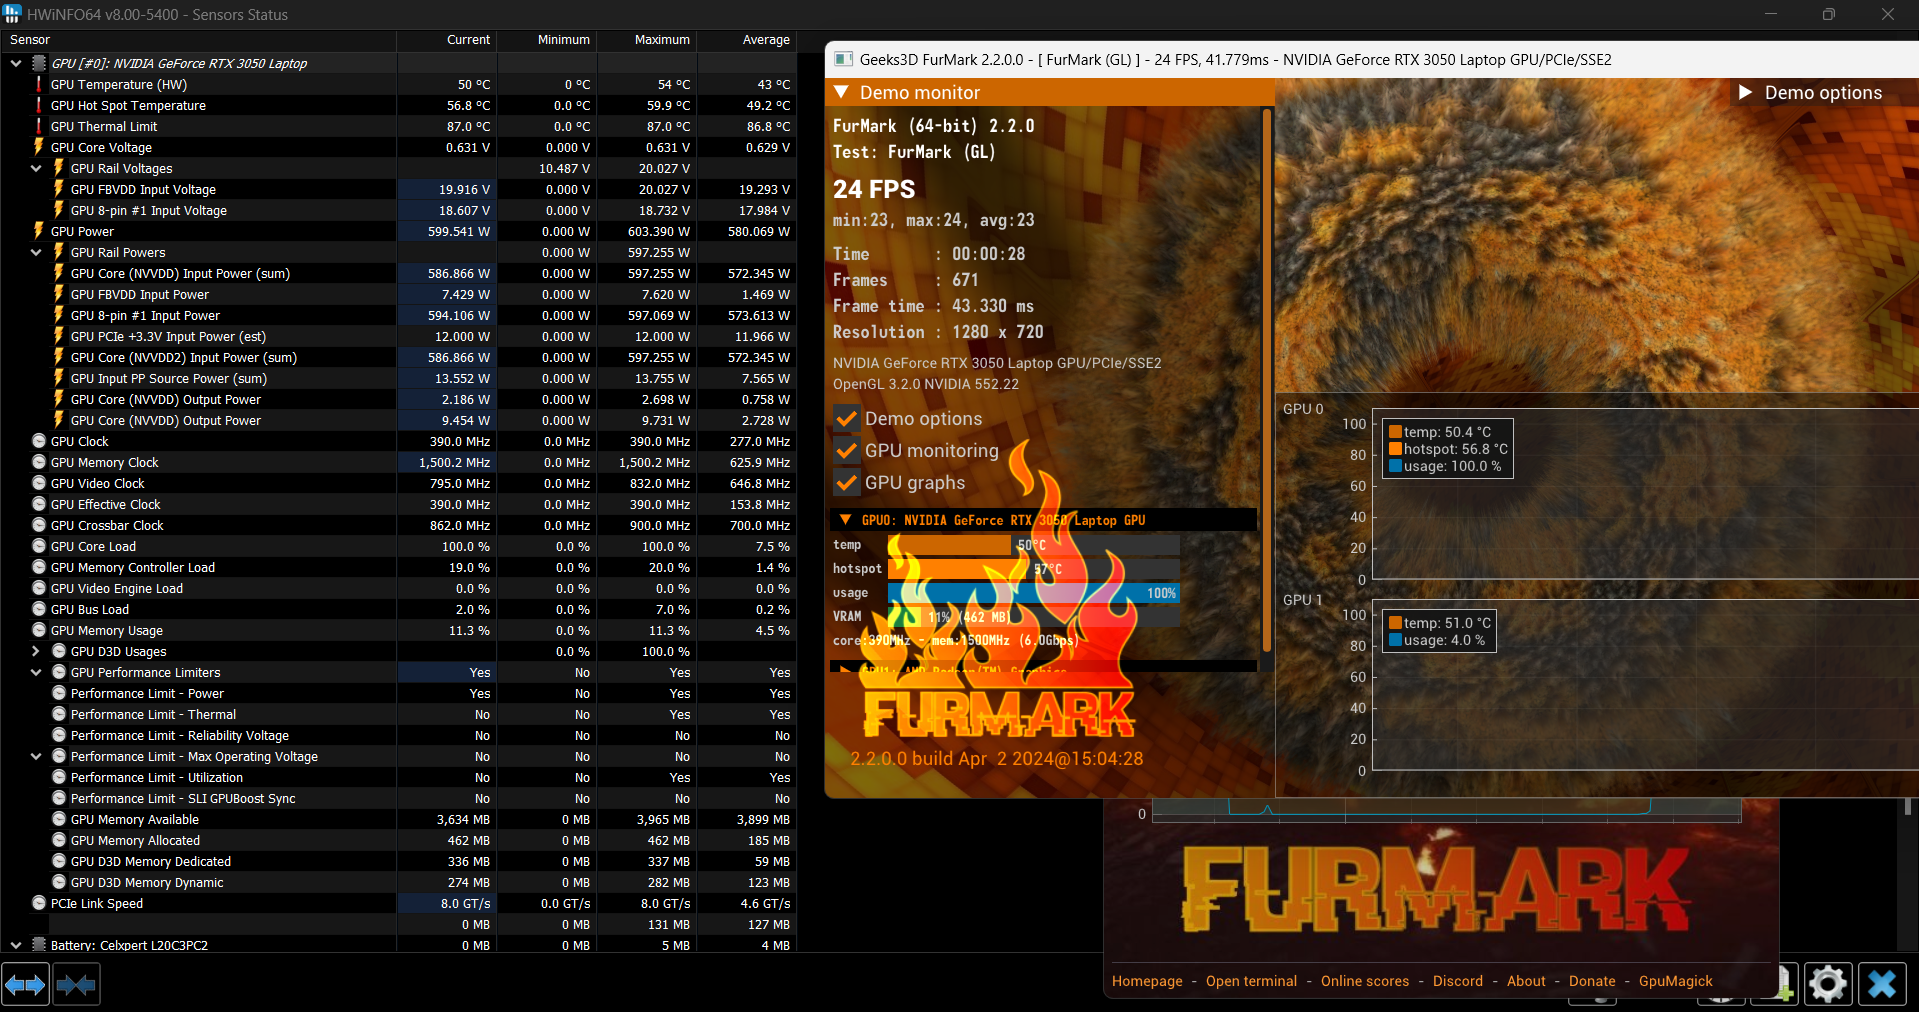This screenshot has width=1919, height=1012.
Task: Click the GPU Memory Clock round icon
Action: 39,462
